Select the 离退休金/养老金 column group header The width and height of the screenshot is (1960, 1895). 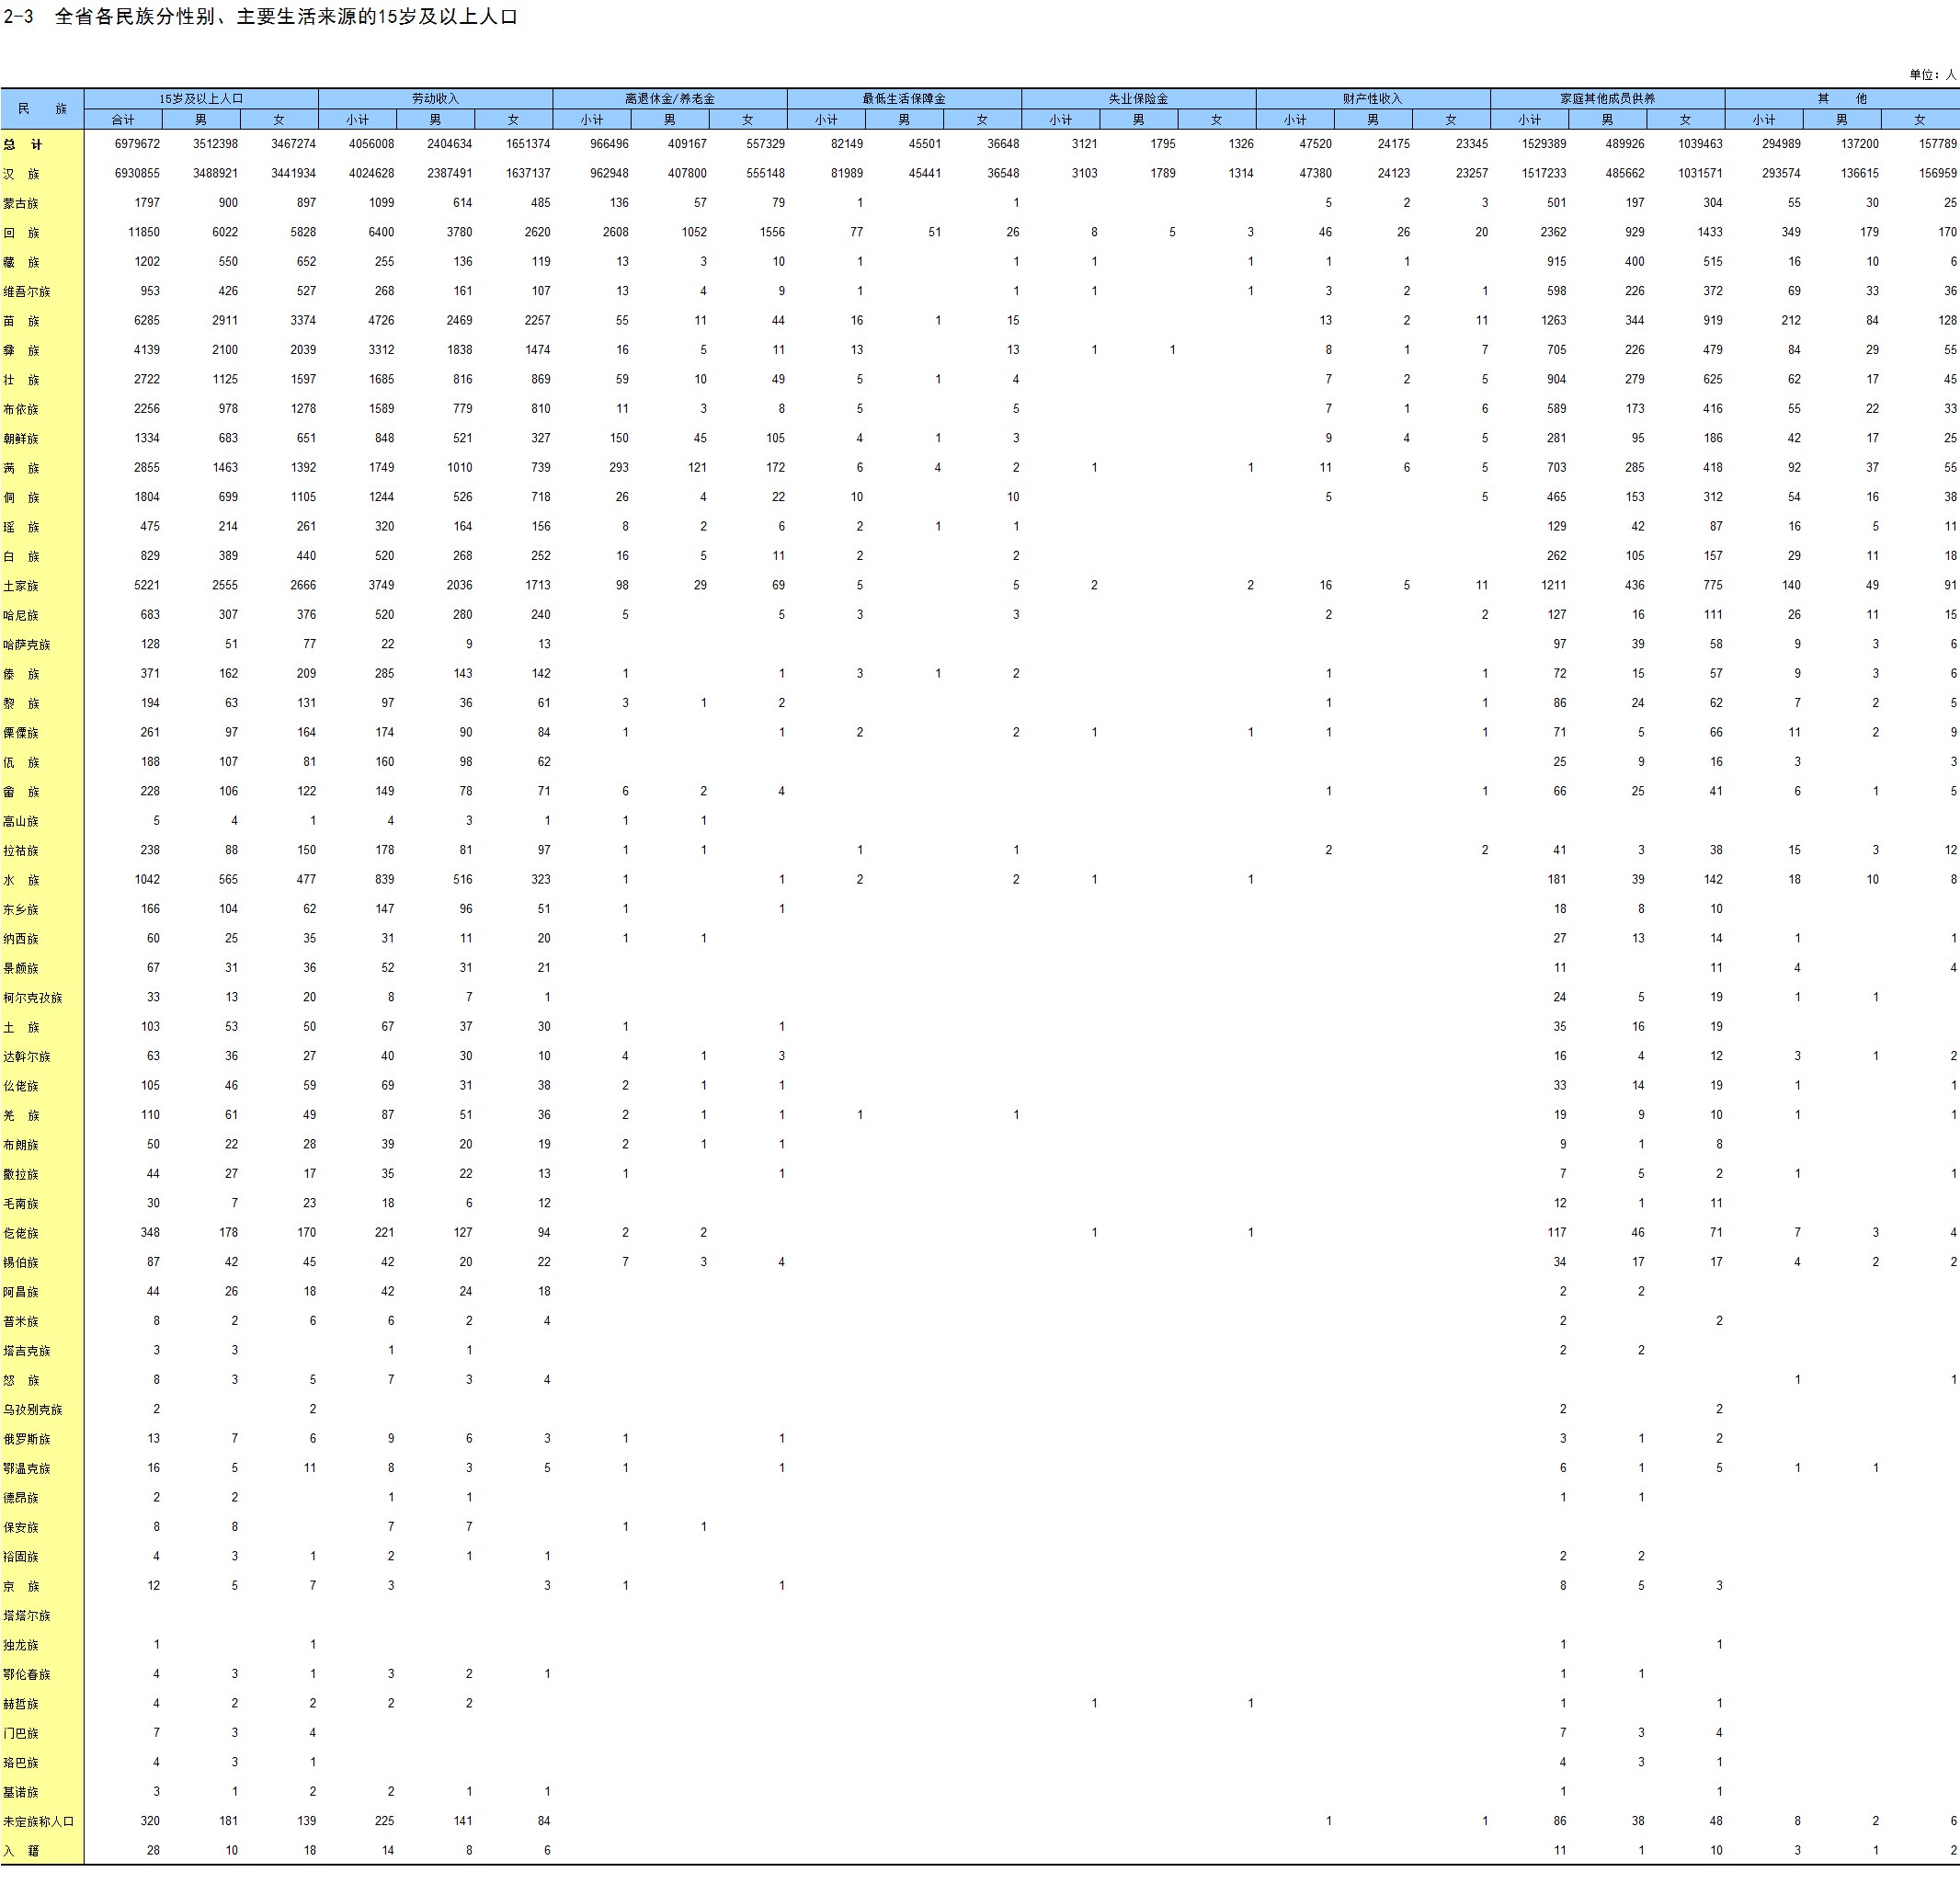[670, 99]
